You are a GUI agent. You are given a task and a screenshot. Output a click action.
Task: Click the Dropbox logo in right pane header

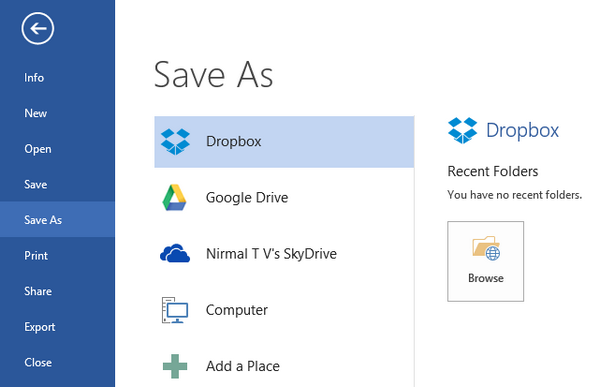[463, 131]
